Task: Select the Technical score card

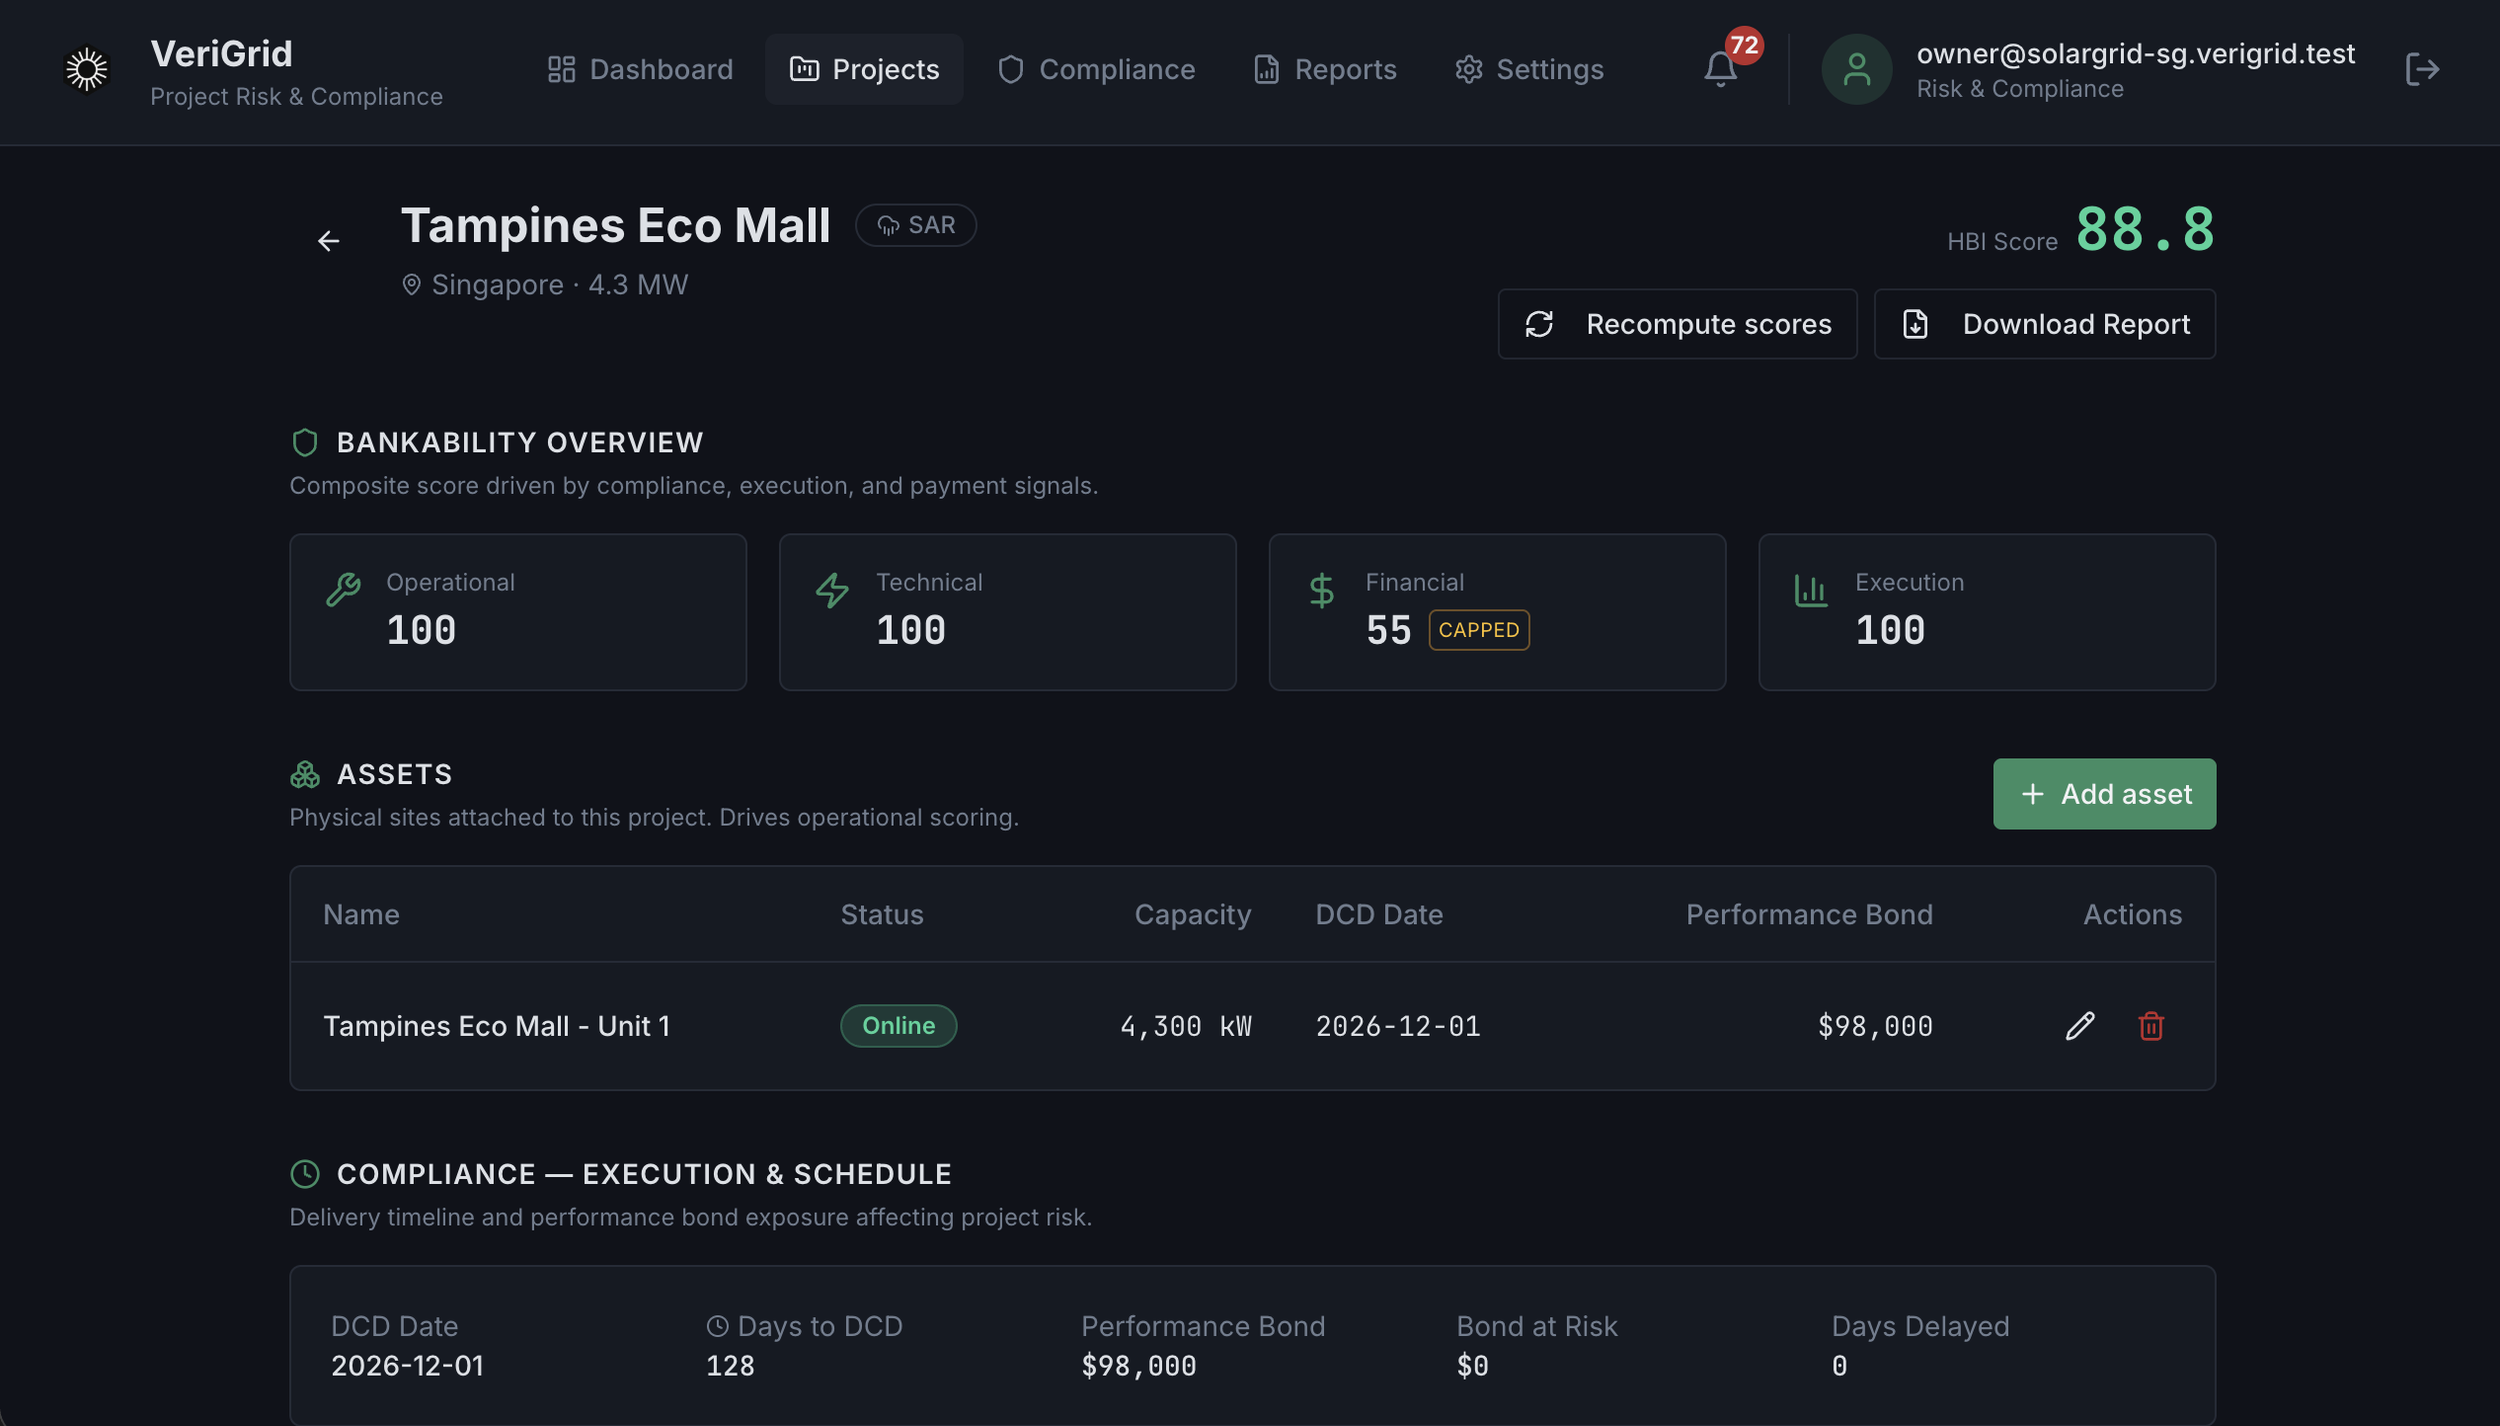Action: 1007,612
